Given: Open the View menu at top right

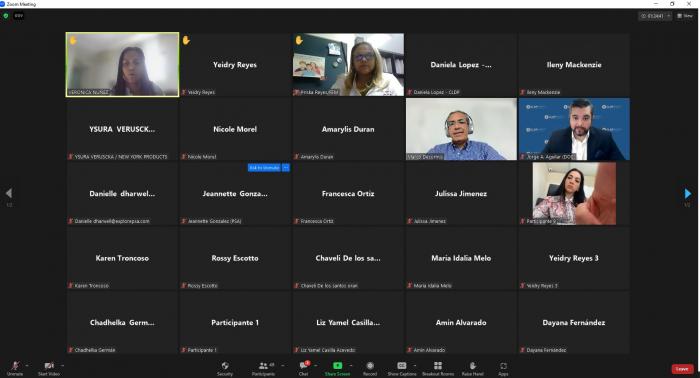Looking at the screenshot, I should click(685, 16).
